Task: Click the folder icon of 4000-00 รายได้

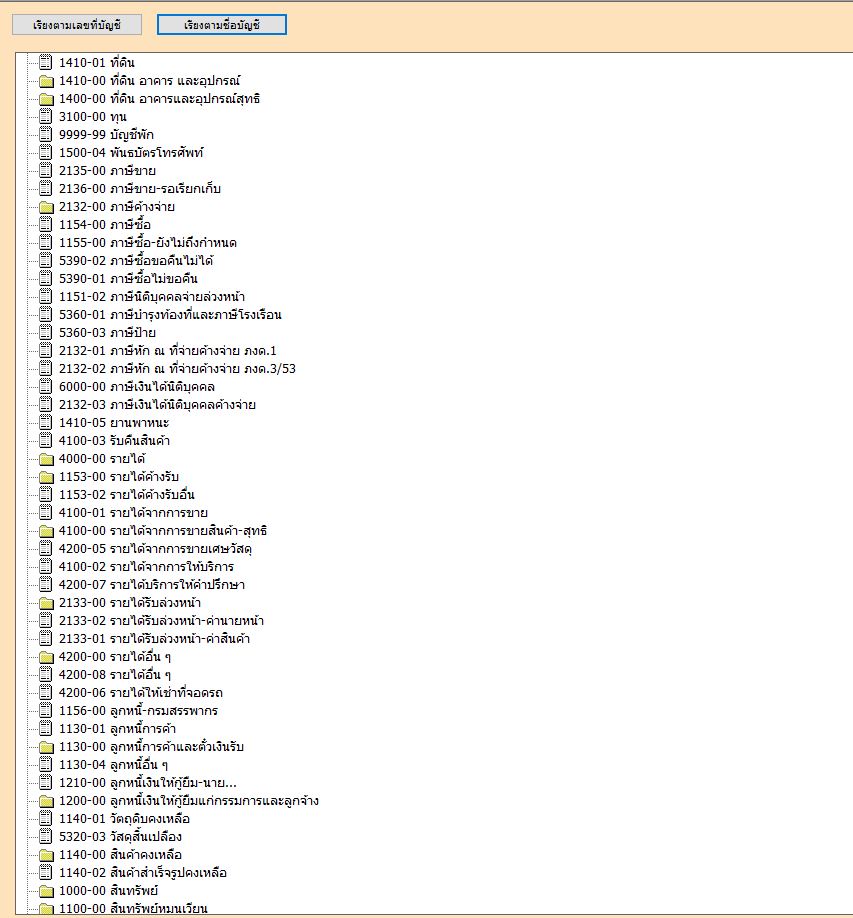Action: [45, 458]
